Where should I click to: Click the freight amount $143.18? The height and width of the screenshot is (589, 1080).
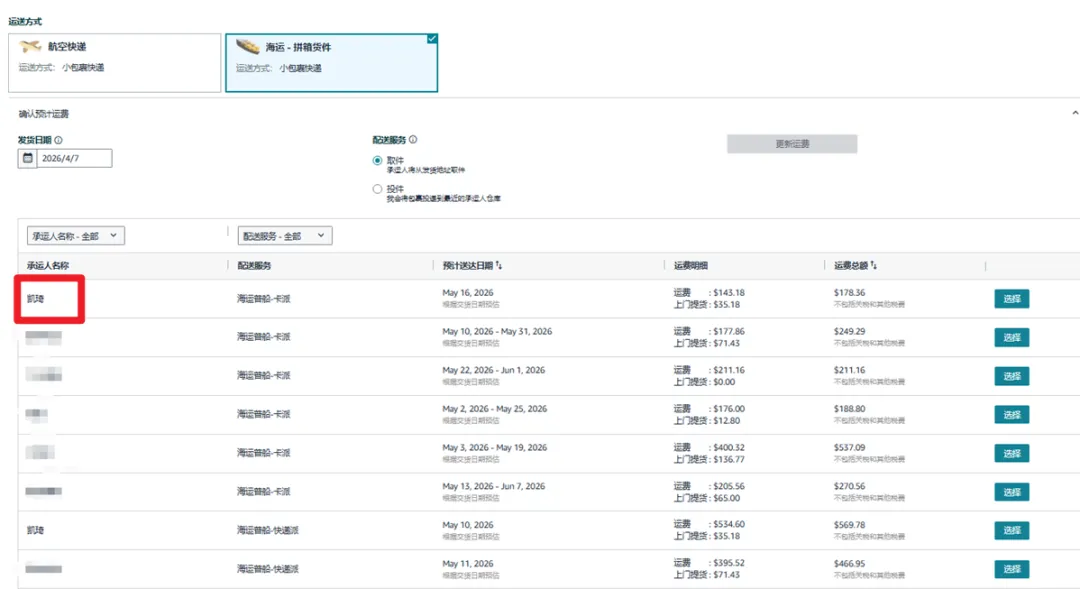(729, 293)
